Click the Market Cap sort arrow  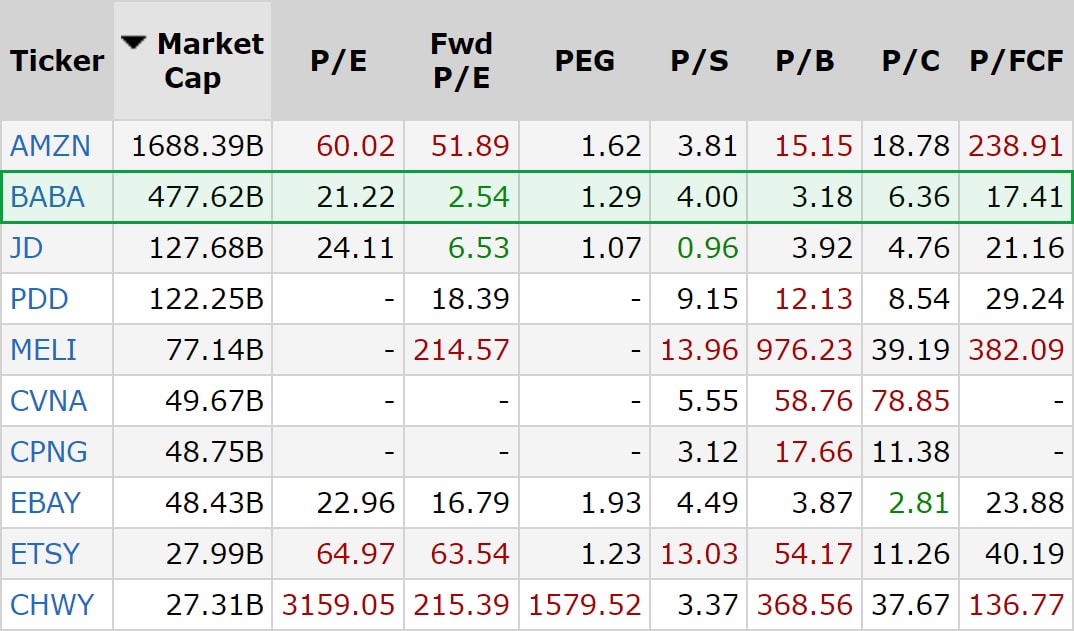pos(133,42)
